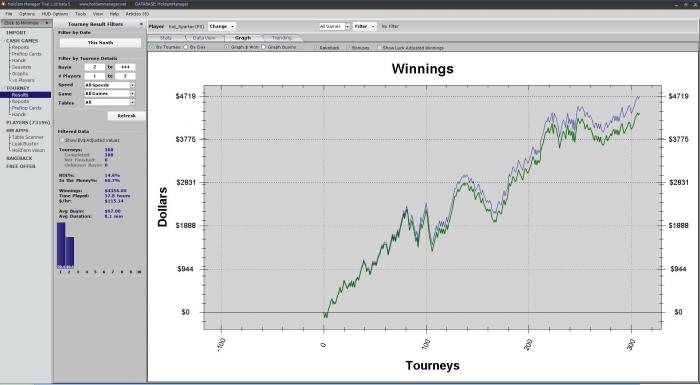700x385 pixels.
Task: Open the Filter dropdown button
Action: point(364,26)
